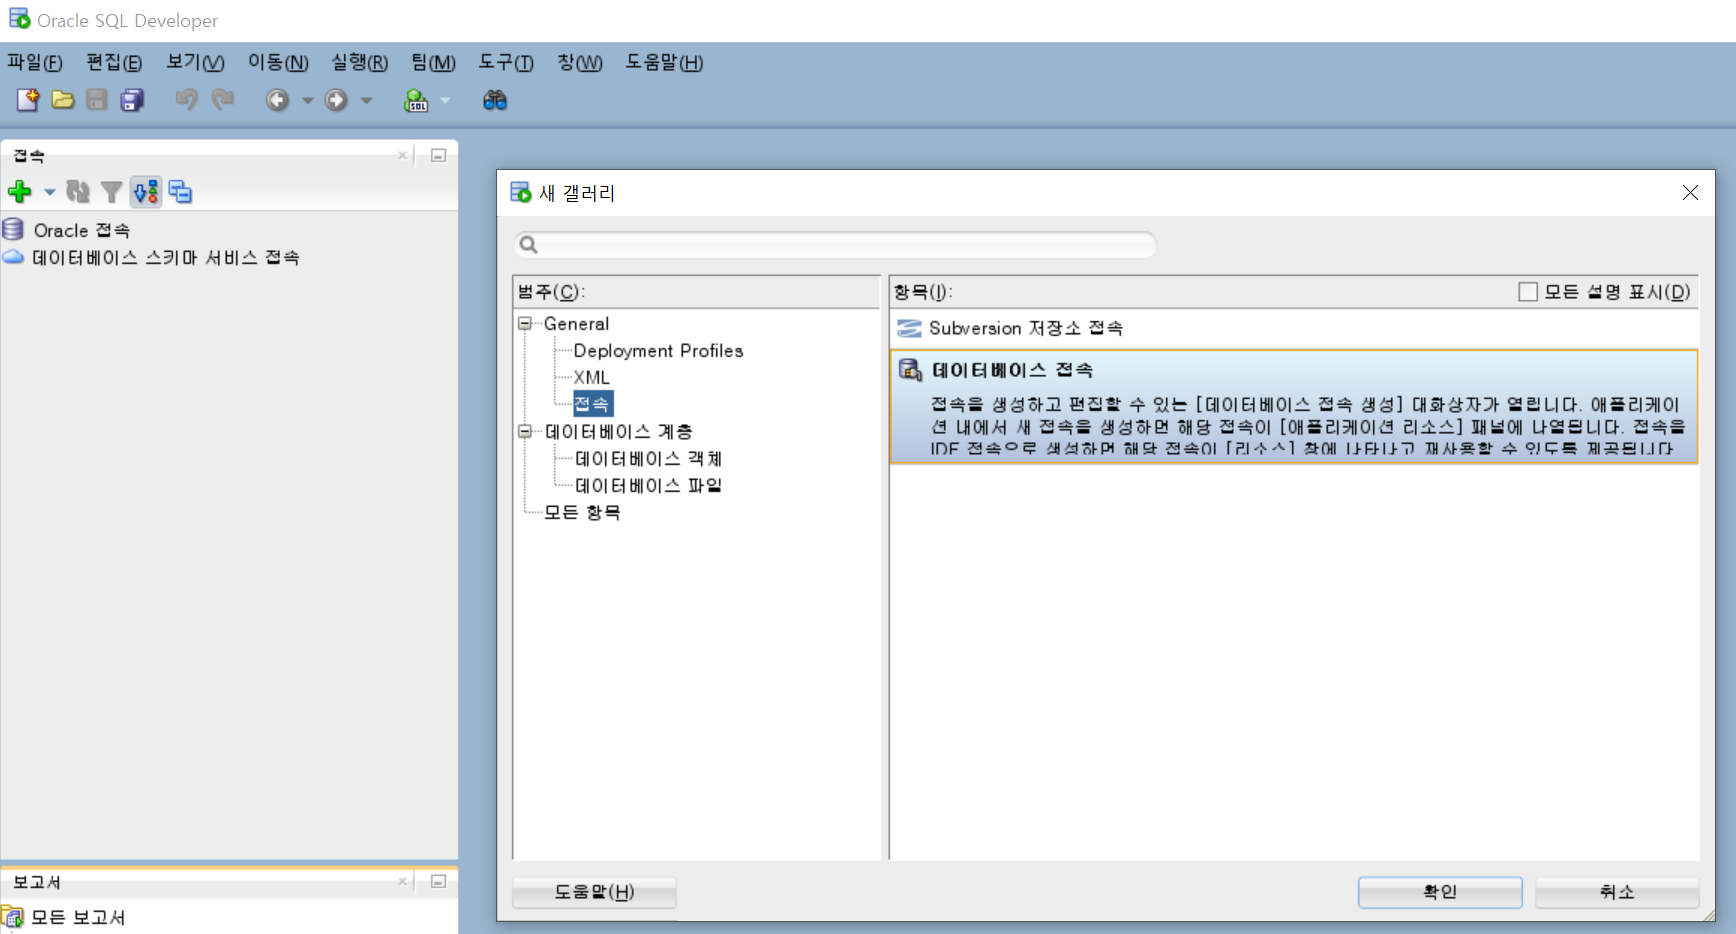1736x934 pixels.
Task: Select the XML category
Action: tap(591, 378)
